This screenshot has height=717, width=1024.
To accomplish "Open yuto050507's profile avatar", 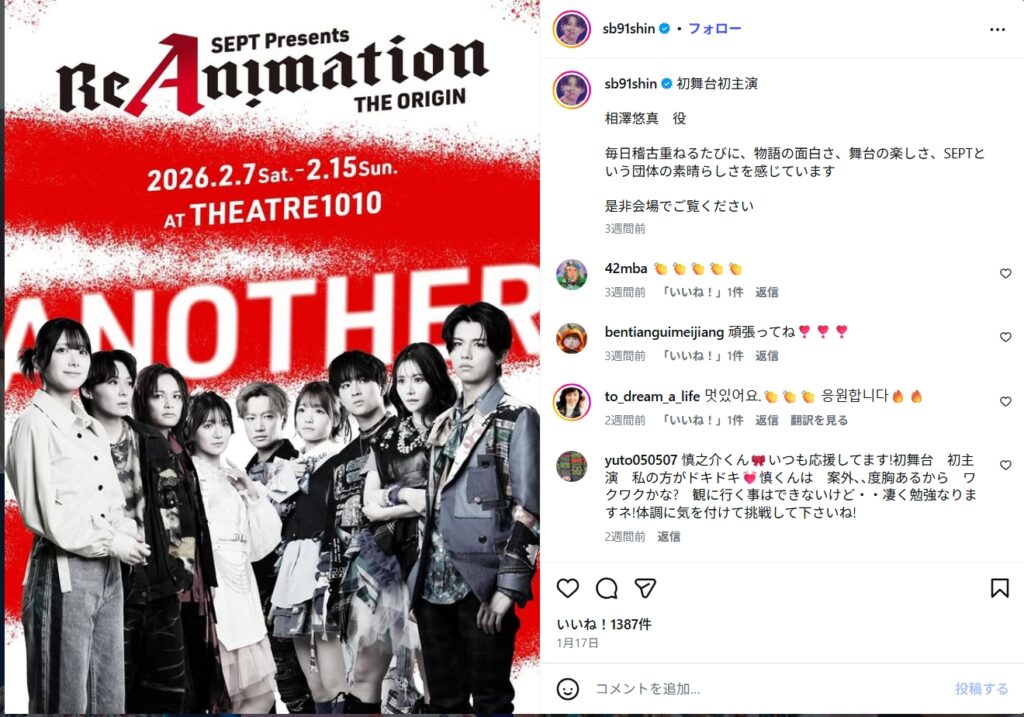I will tap(571, 466).
